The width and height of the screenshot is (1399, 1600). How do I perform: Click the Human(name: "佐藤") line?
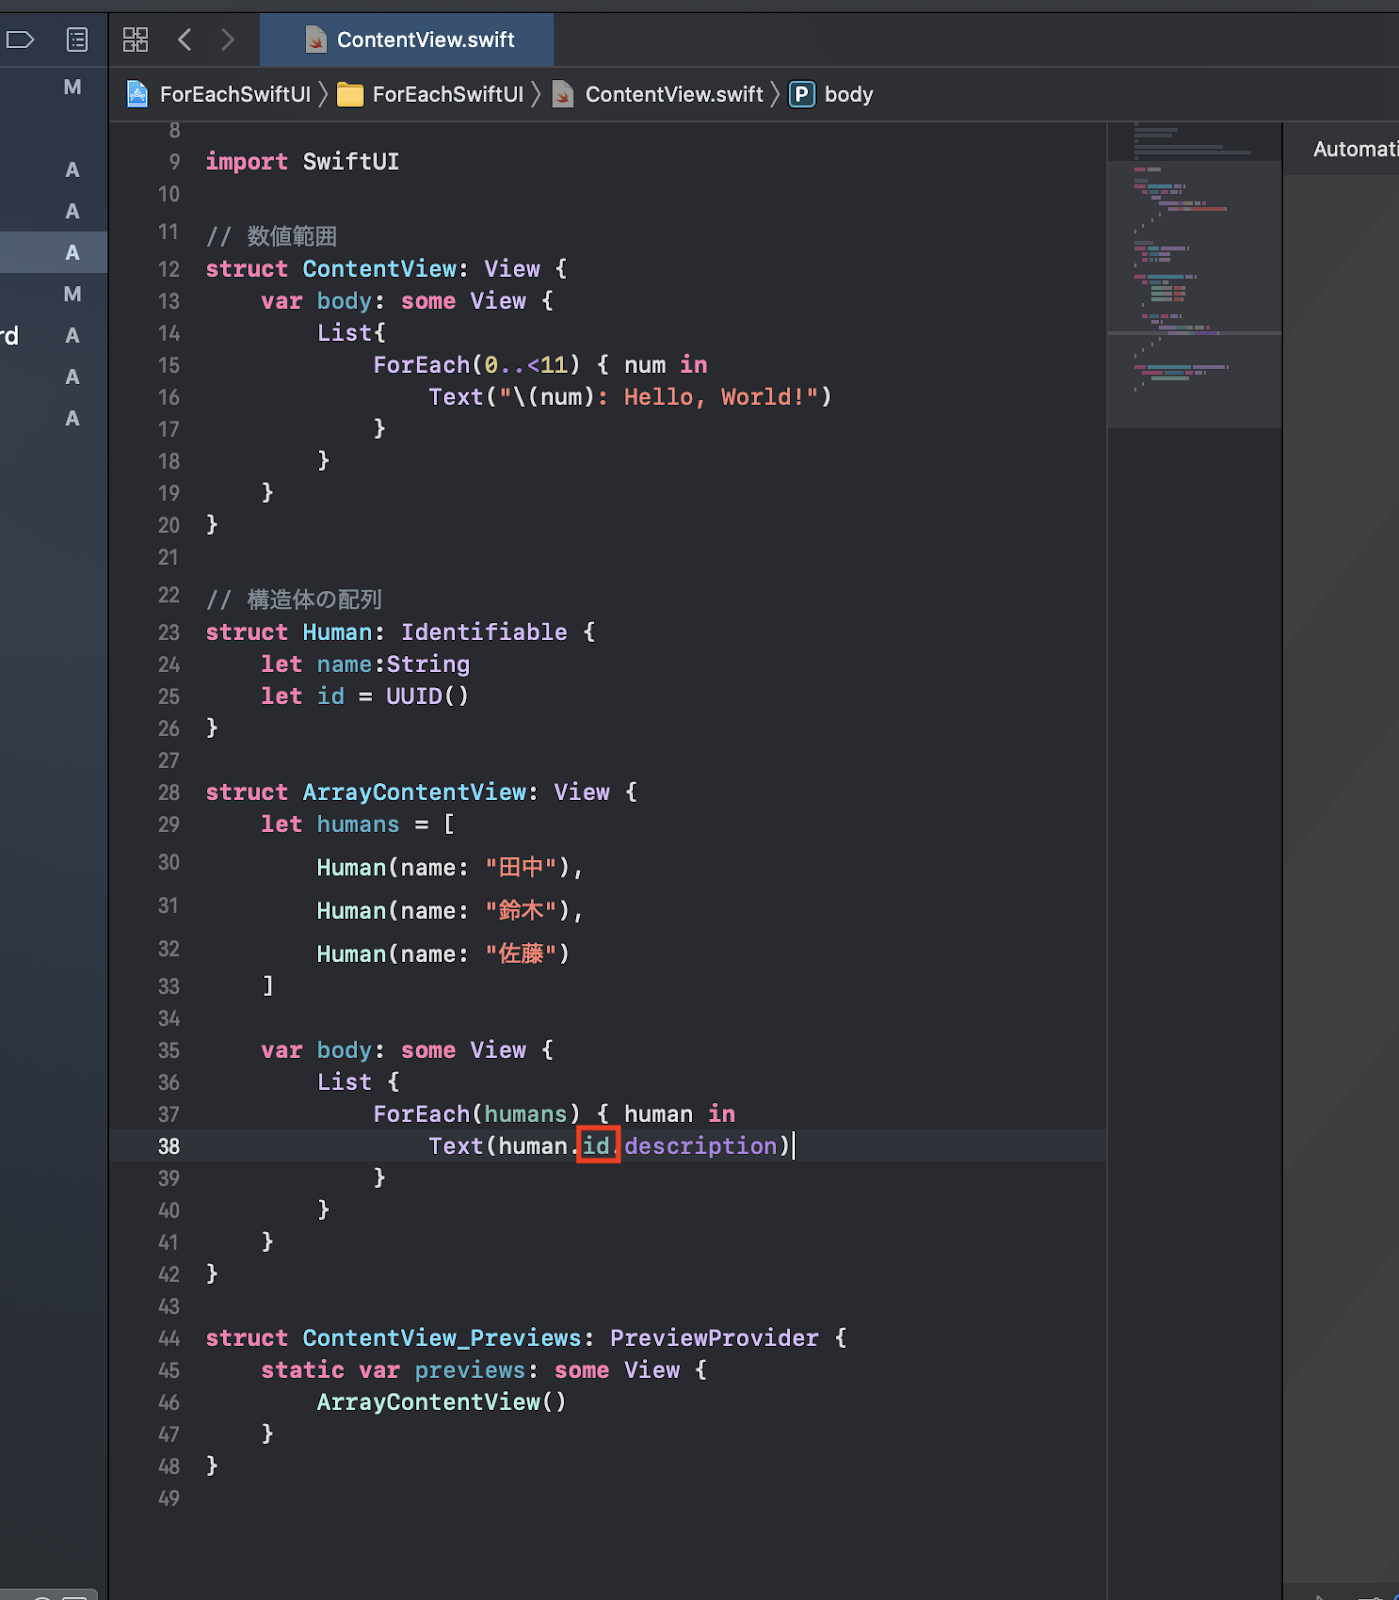click(443, 954)
